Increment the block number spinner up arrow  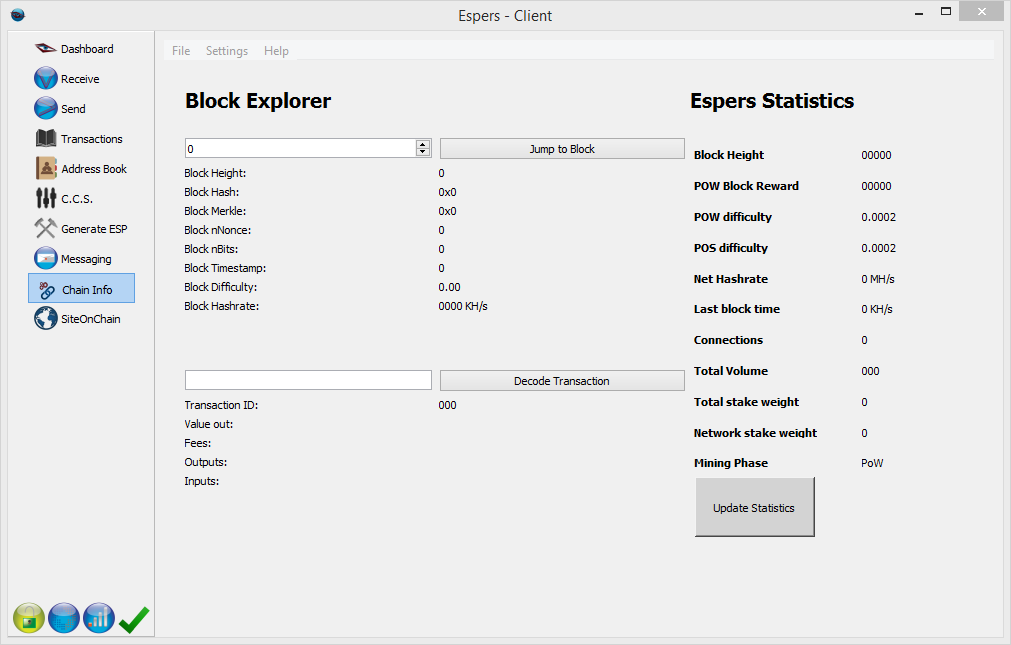423,144
